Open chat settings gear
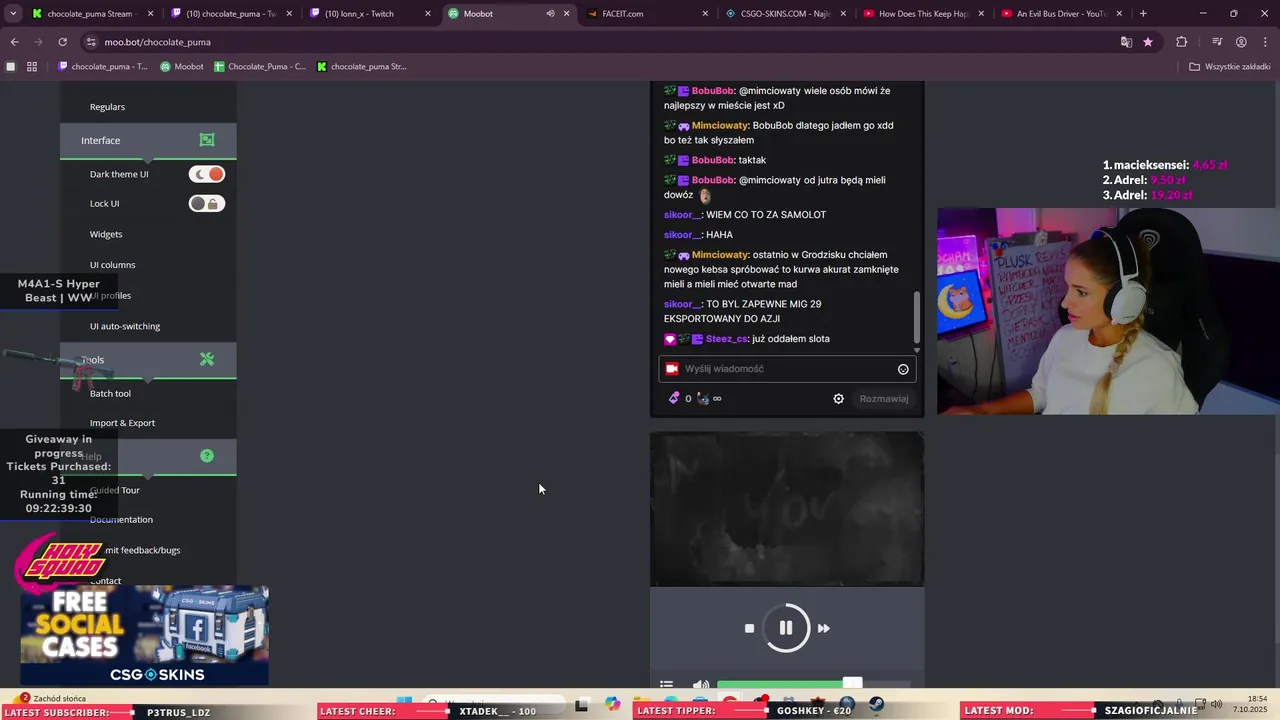Viewport: 1280px width, 720px height. (838, 398)
